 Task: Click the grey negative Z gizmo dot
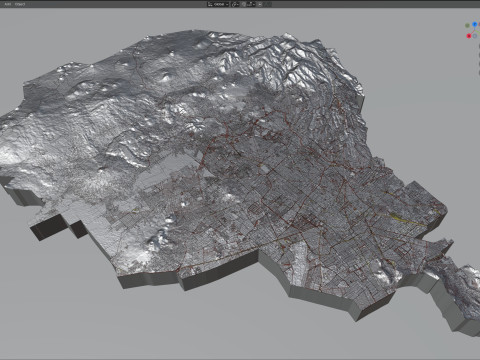pos(475,36)
